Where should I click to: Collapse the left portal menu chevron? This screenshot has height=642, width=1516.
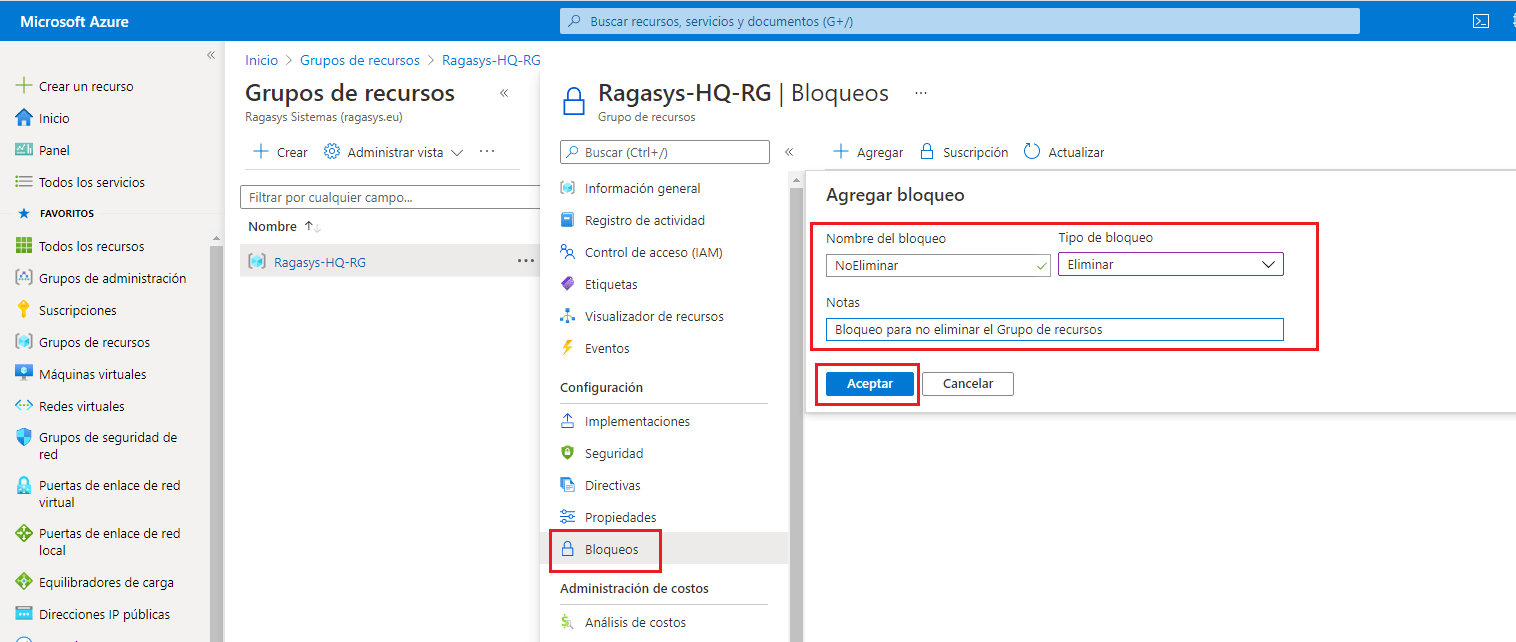[211, 55]
